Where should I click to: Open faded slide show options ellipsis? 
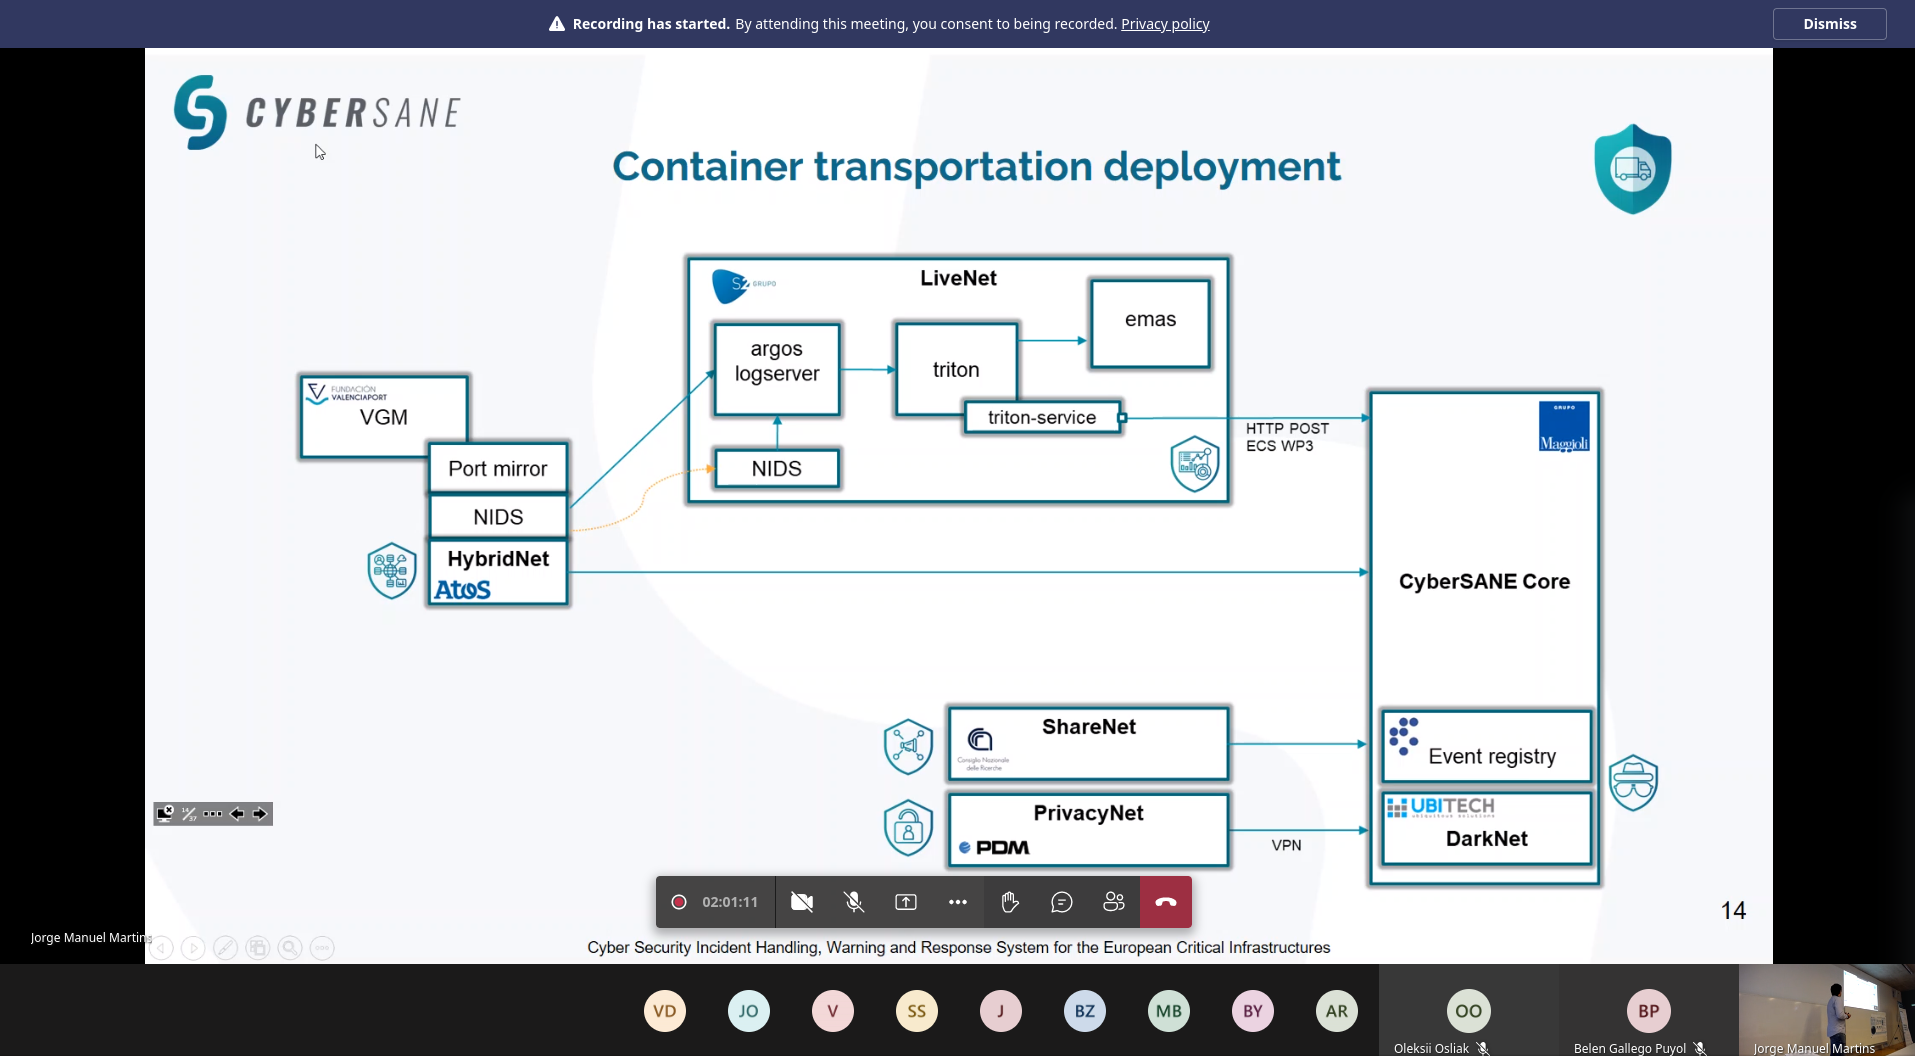coord(322,948)
